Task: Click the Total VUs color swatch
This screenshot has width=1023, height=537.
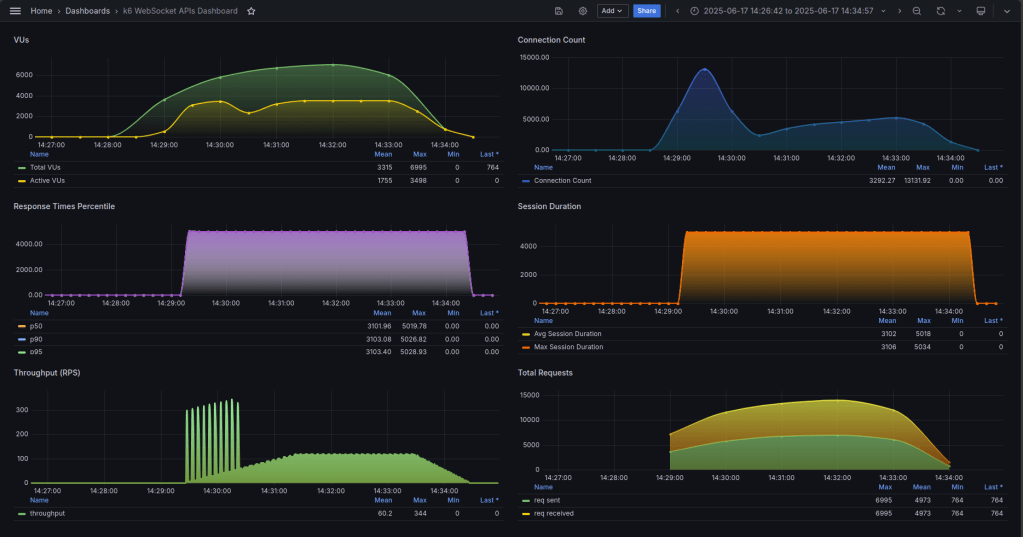Action: point(22,167)
